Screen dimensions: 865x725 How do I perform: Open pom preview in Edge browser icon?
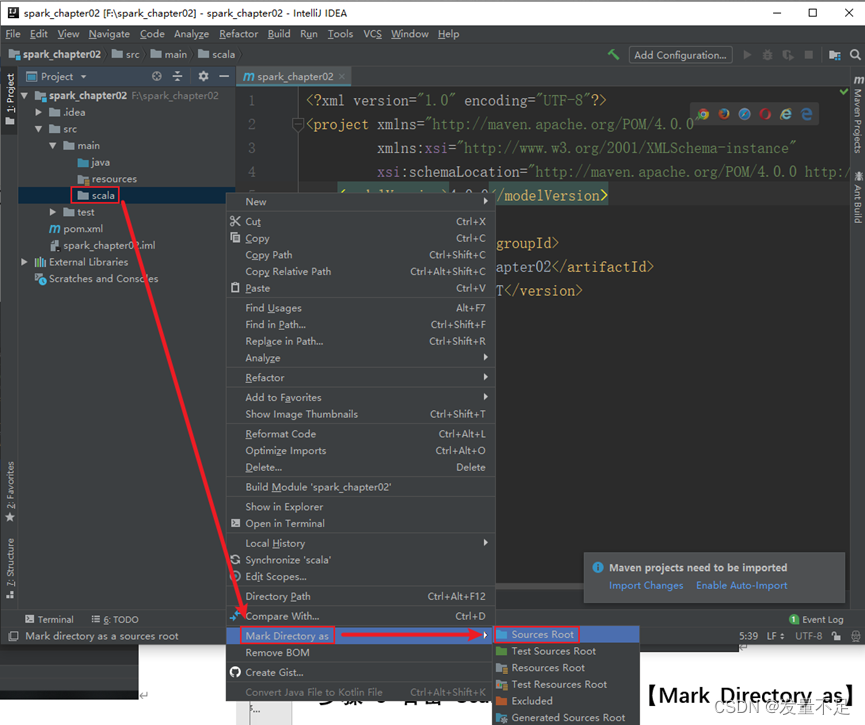coord(807,114)
